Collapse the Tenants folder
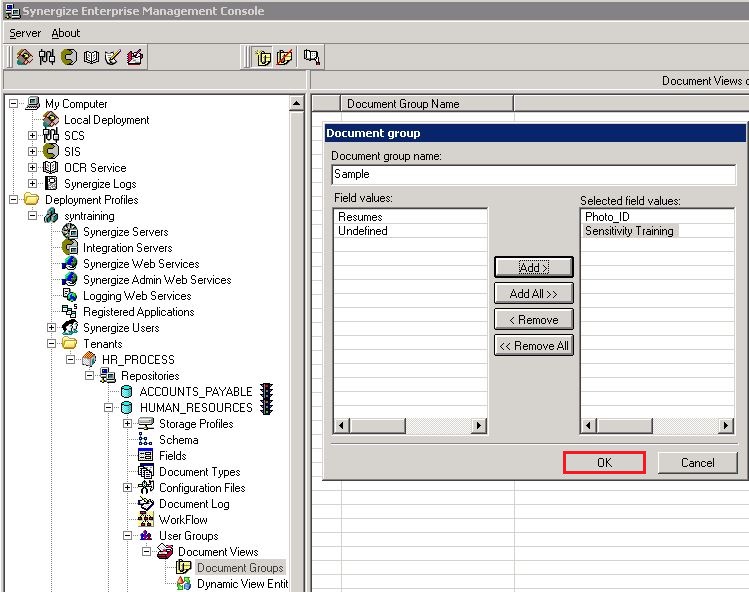749x592 pixels. click(x=51, y=344)
